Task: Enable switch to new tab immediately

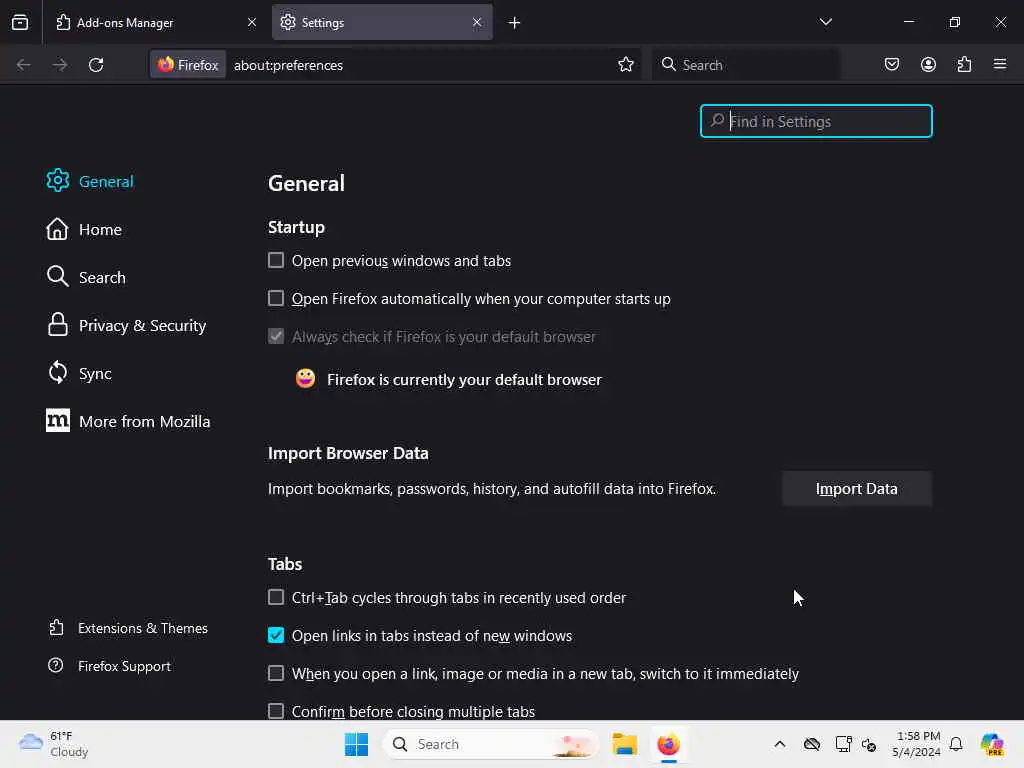Action: (276, 673)
